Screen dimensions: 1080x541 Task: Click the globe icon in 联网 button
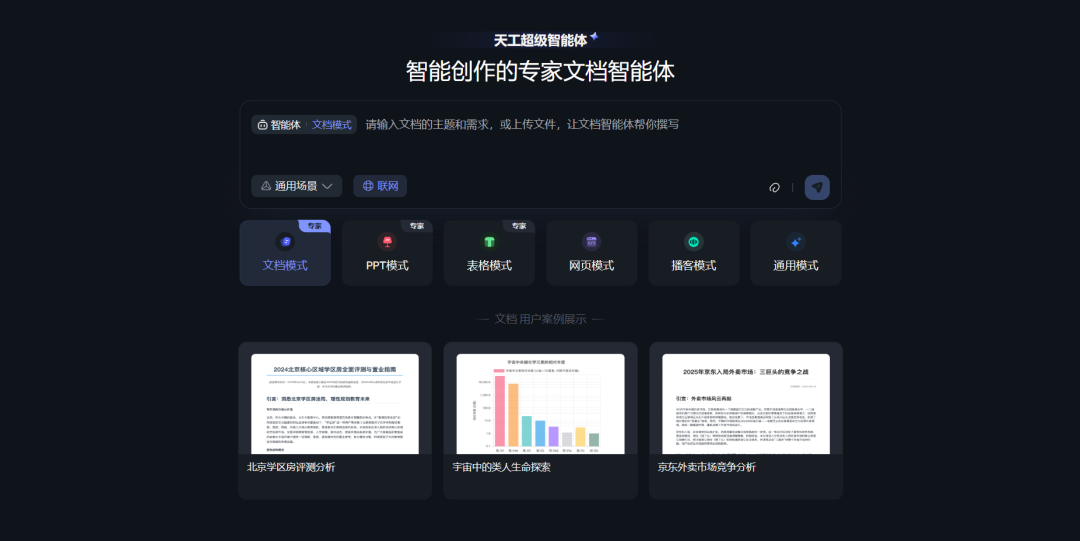[368, 186]
